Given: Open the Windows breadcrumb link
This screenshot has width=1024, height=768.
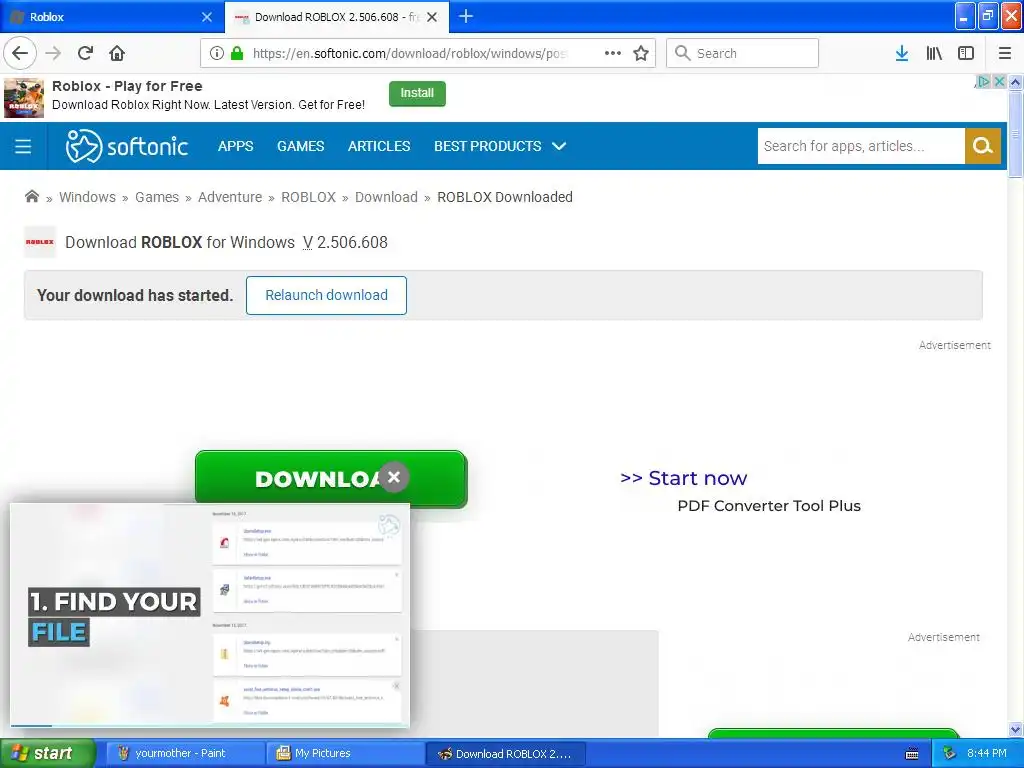Looking at the screenshot, I should 88,197.
